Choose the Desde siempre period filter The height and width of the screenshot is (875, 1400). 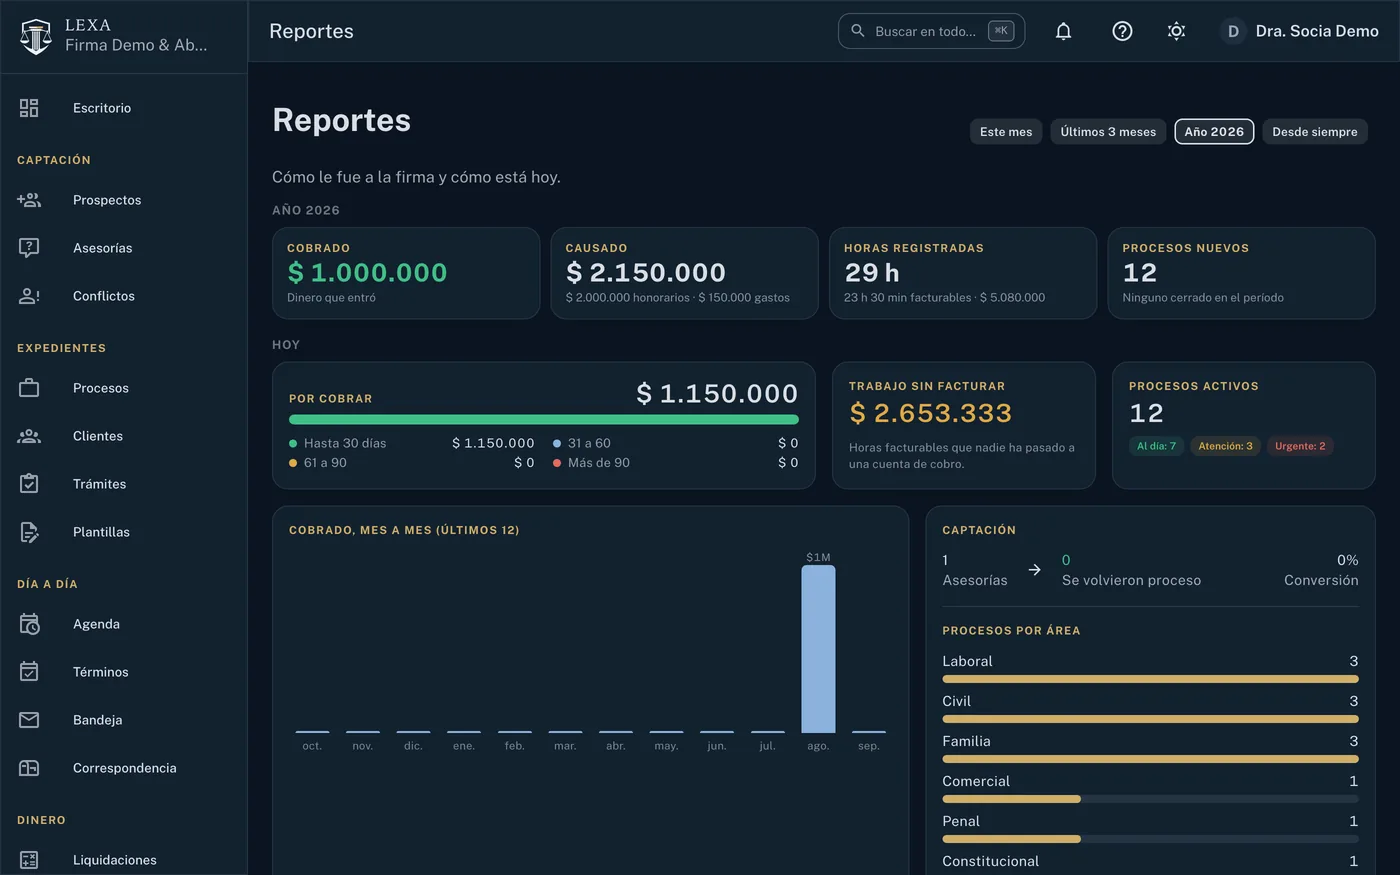point(1315,132)
